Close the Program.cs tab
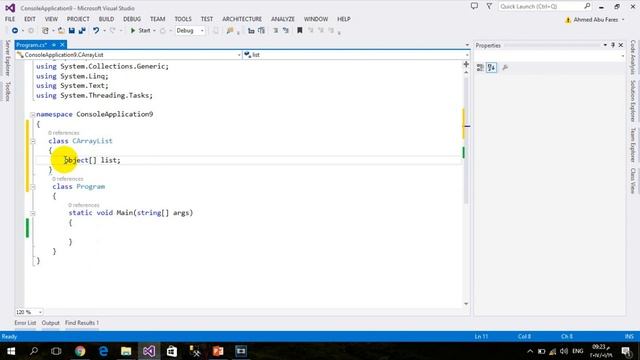This screenshot has height=360, width=640. pos(62,45)
